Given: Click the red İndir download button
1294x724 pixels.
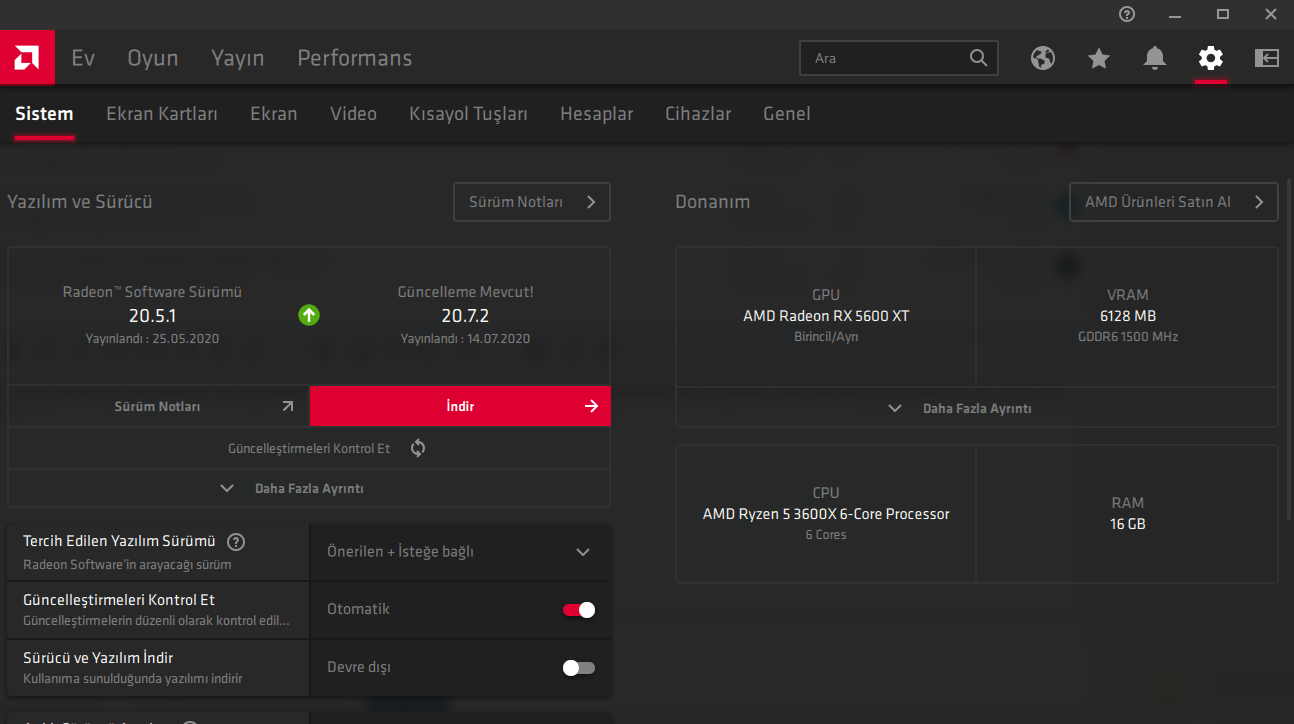Looking at the screenshot, I should [460, 406].
